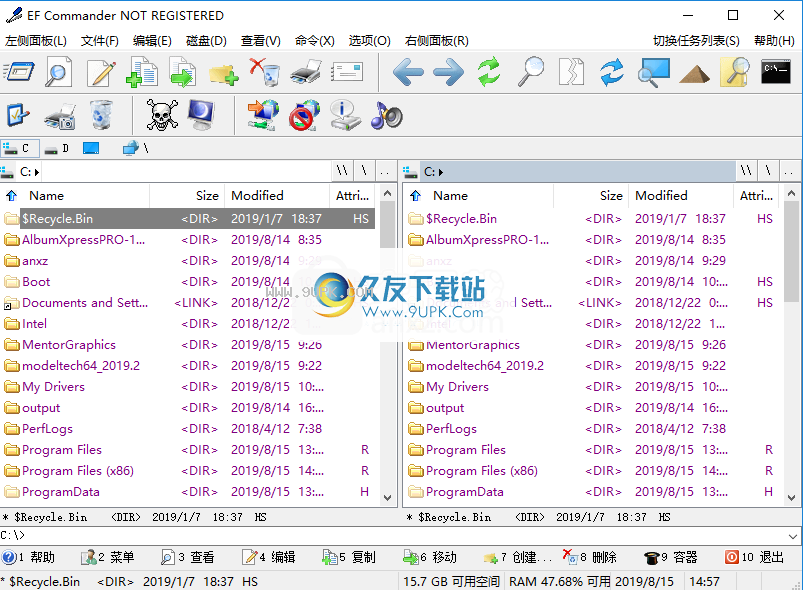
Task: Click left panel root backslash button
Action: 364,171
